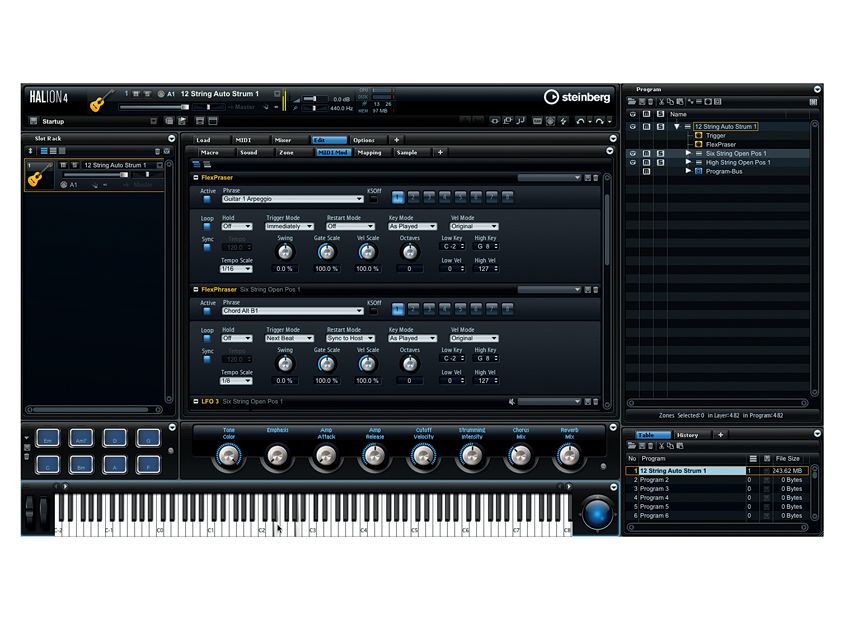
Task: Click trash icon in Program tree toolbar
Action: (650, 101)
